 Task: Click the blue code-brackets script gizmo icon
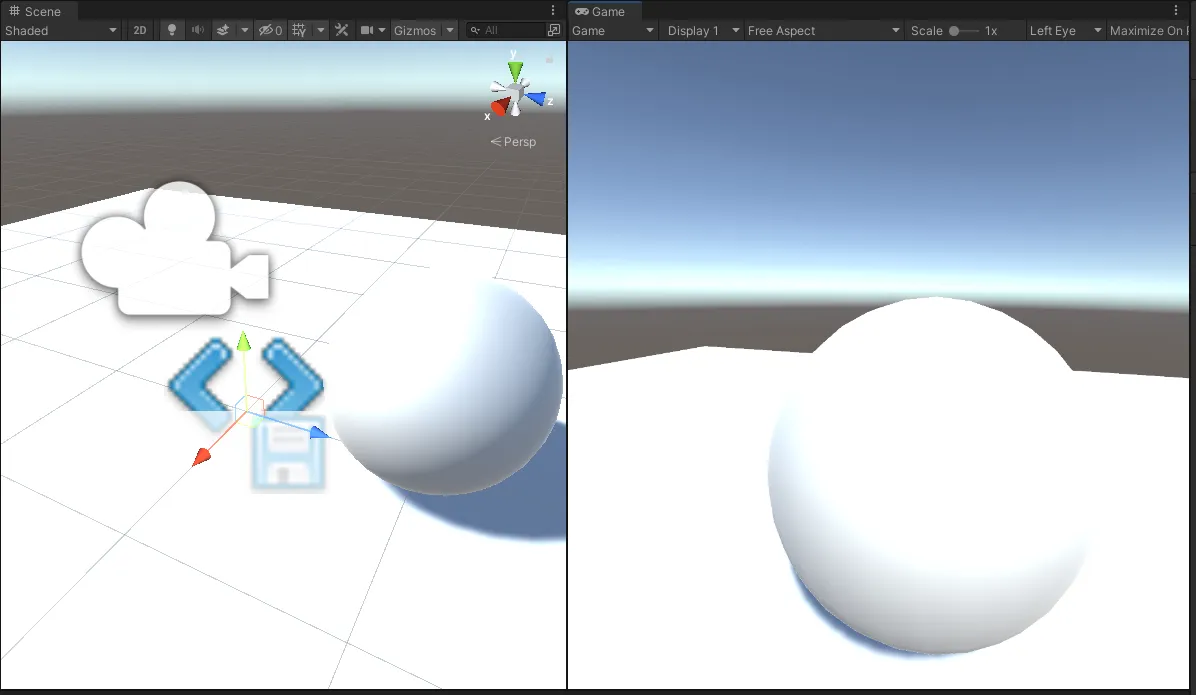click(246, 379)
